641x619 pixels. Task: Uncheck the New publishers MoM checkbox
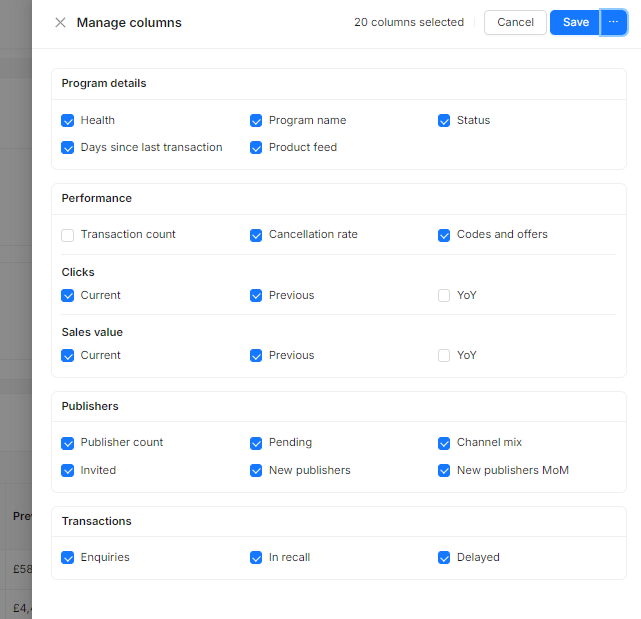tap(444, 471)
